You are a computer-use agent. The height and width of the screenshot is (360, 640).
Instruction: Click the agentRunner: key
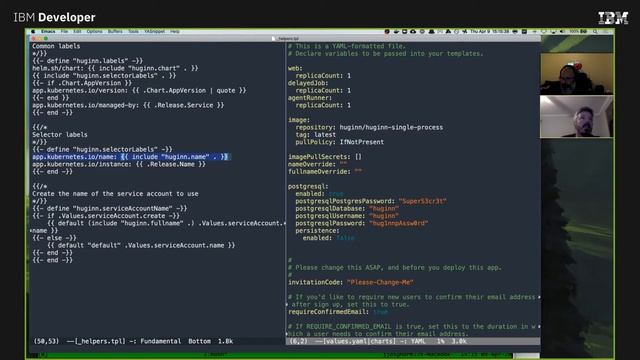(310, 98)
